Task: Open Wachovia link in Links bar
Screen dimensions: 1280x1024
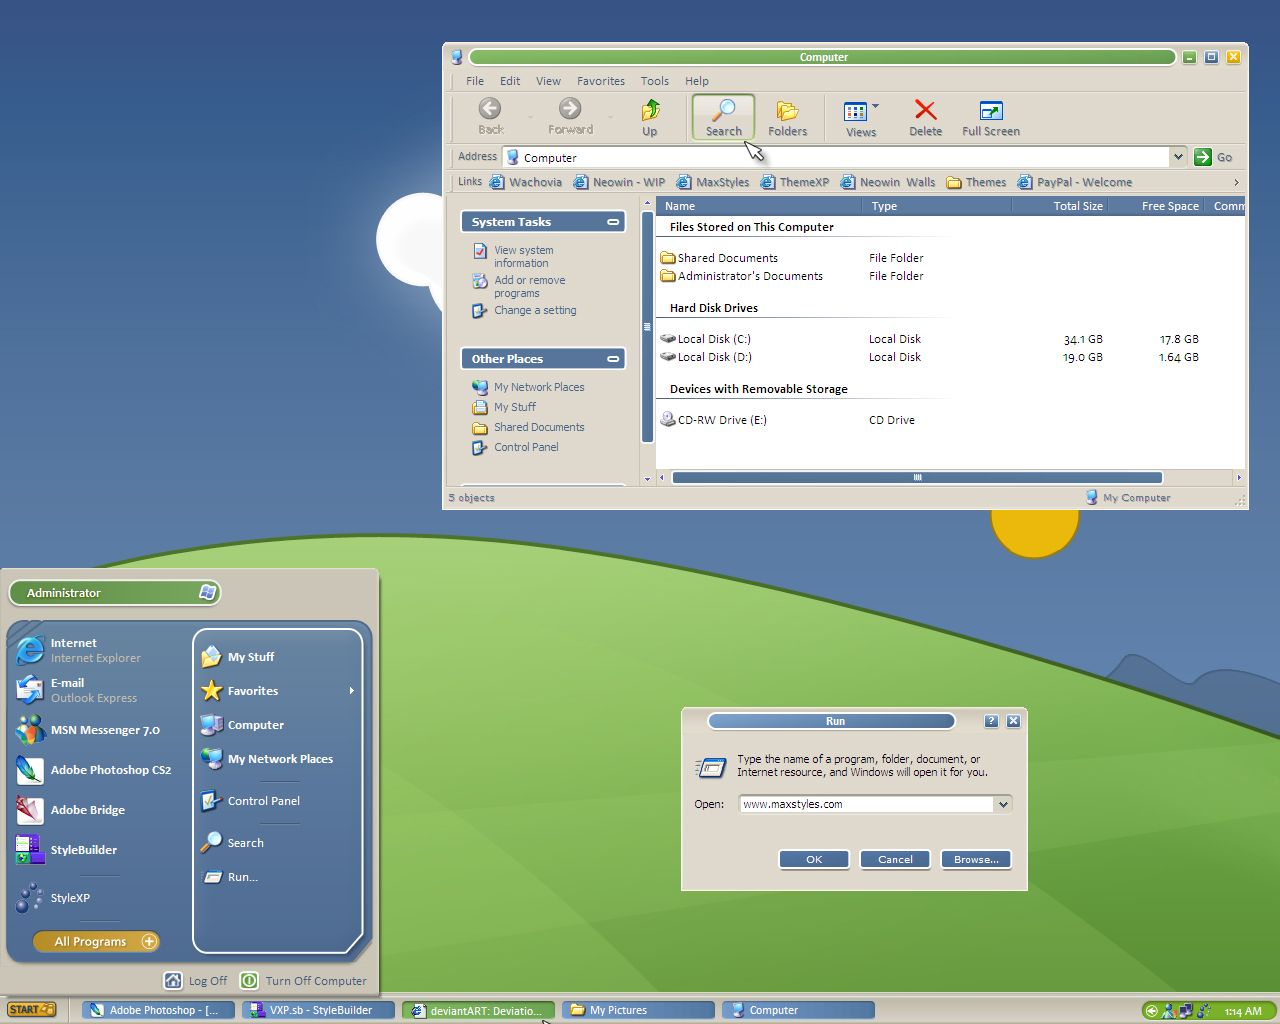Action: pyautogui.click(x=526, y=182)
